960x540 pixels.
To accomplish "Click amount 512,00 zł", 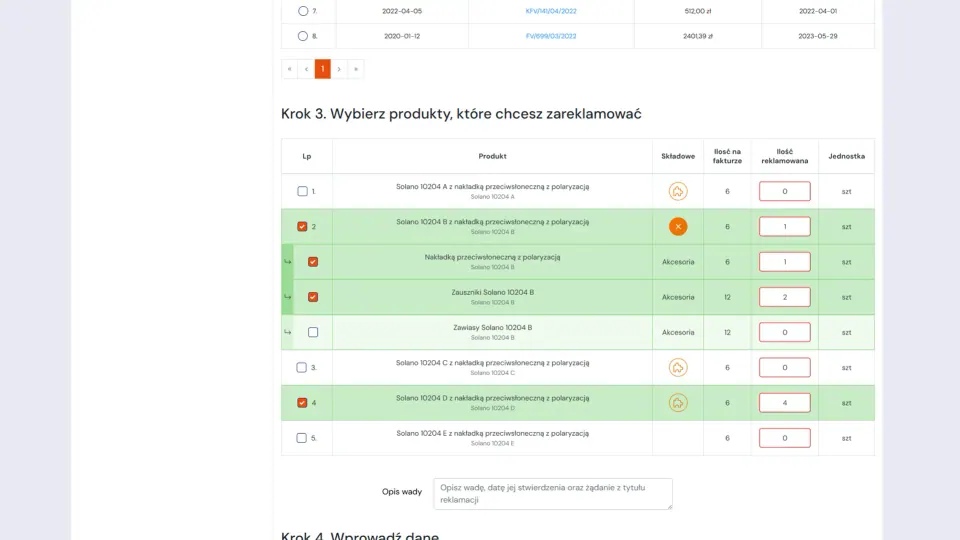I will (x=697, y=11).
